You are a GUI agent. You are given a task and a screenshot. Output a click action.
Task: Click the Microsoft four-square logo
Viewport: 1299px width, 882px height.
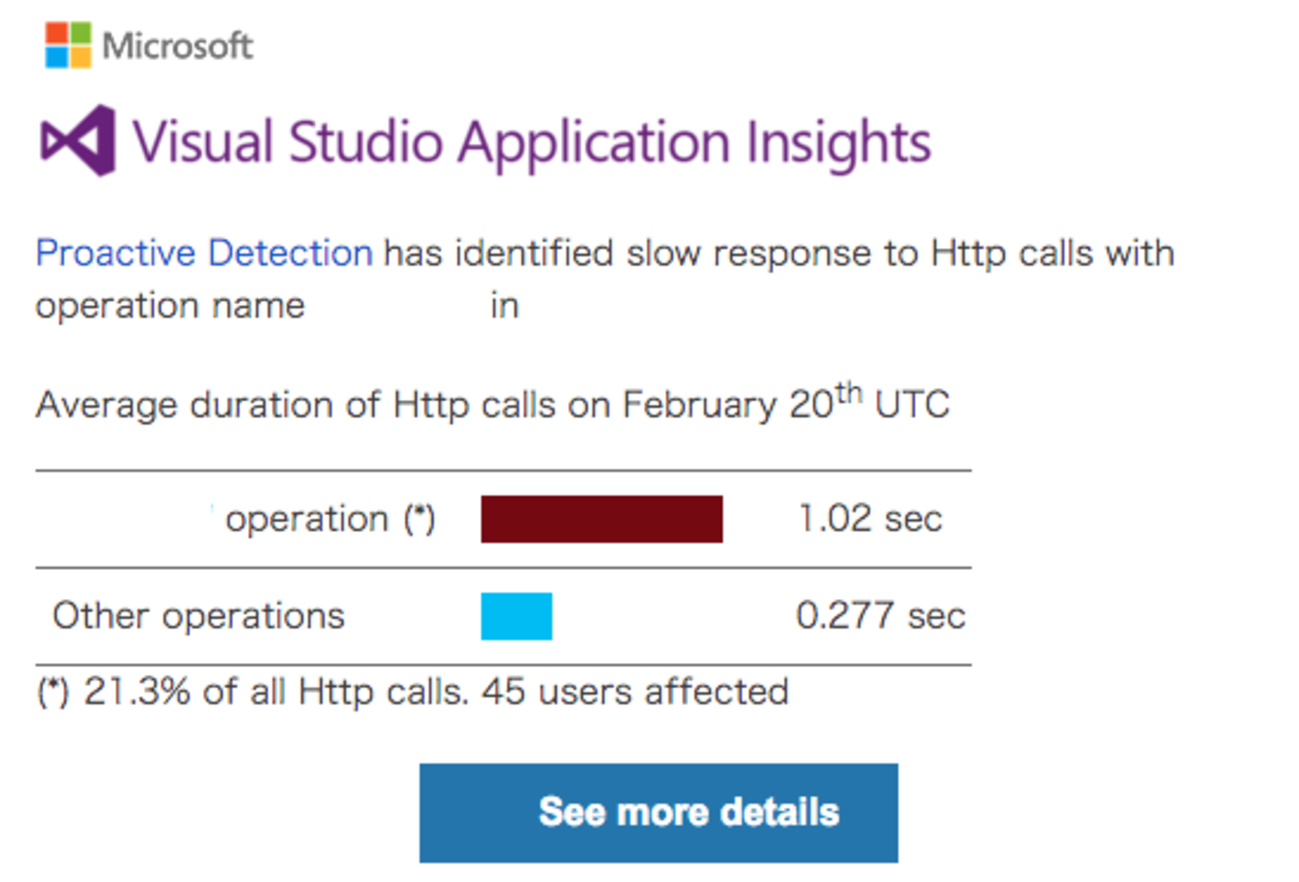pos(68,46)
